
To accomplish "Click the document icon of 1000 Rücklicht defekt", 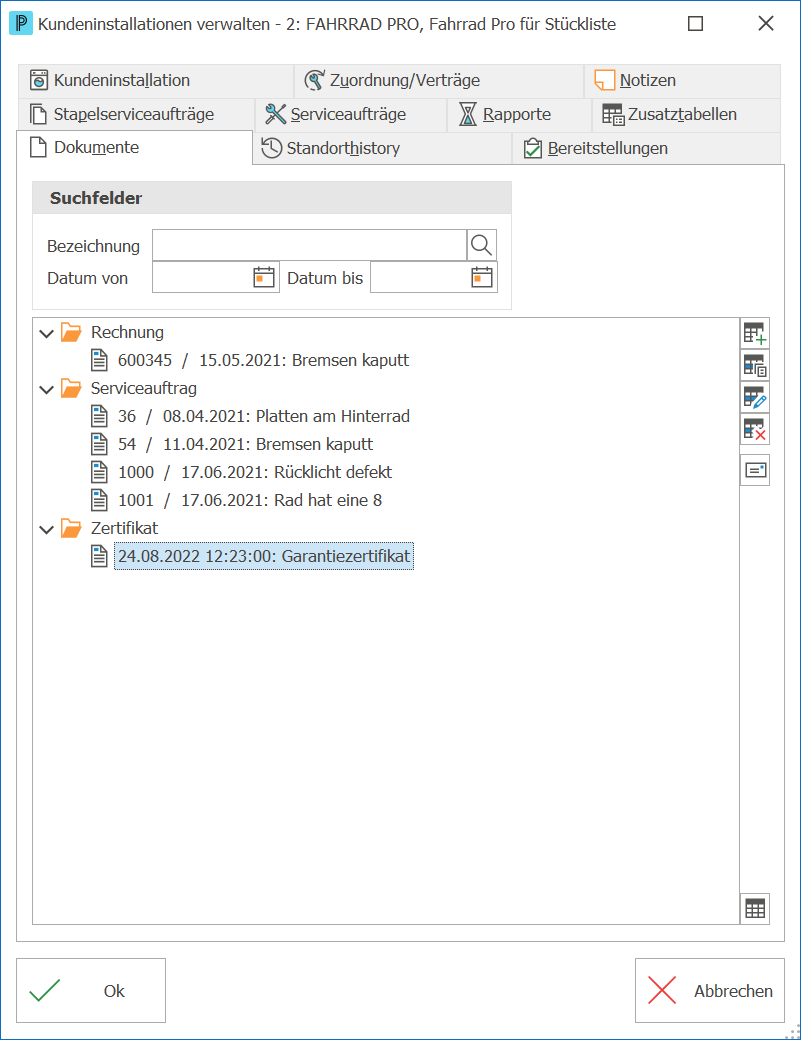I will tap(99, 472).
